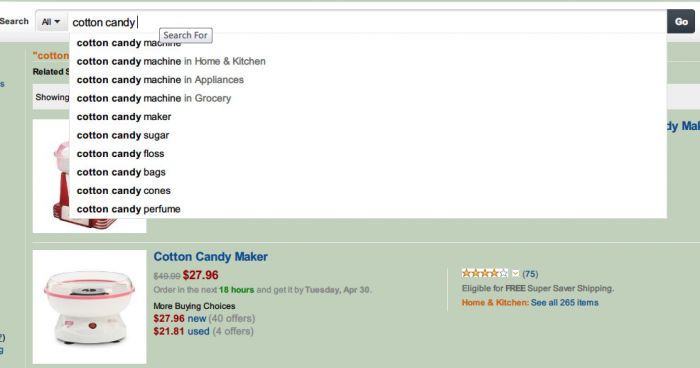Expand the rating breakdown dropdown arrow
The image size is (700, 368).
pyautogui.click(x=515, y=273)
